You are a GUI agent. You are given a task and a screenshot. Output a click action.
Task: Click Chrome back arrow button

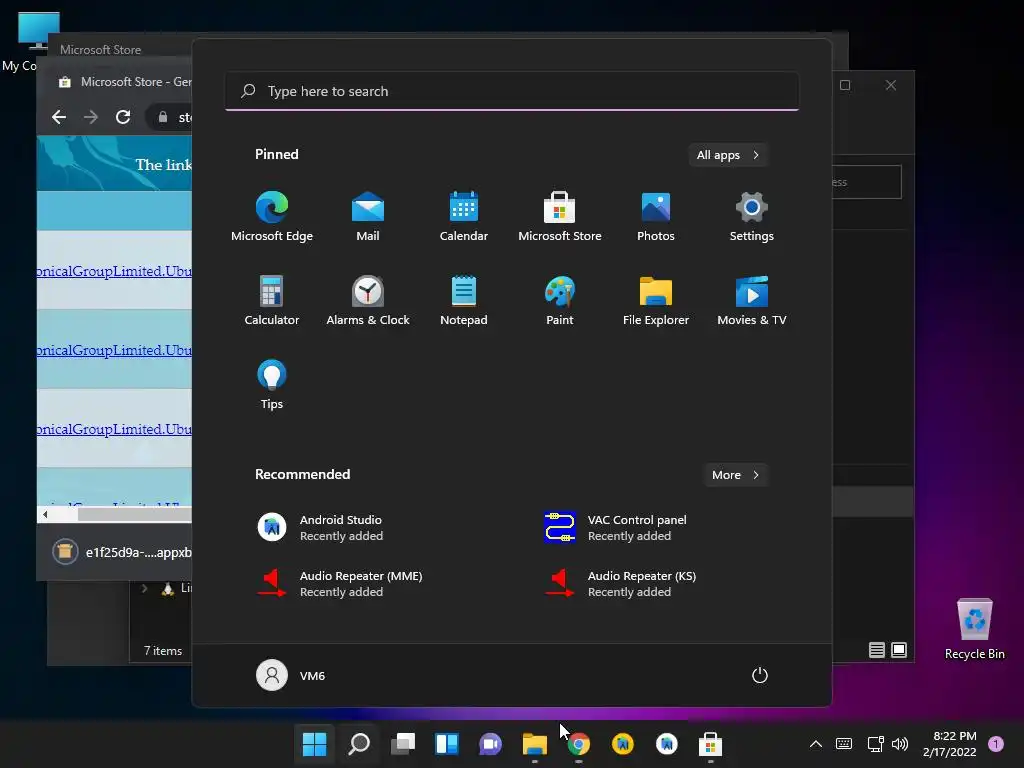pos(59,117)
